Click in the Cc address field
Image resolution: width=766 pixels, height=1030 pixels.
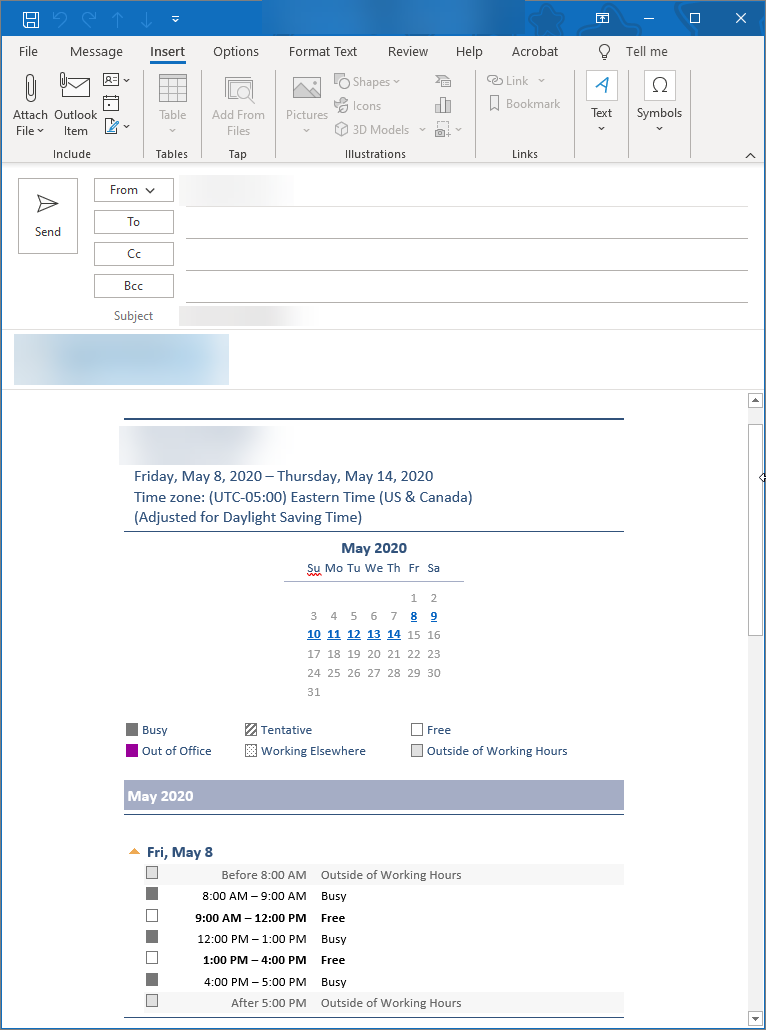(x=466, y=255)
